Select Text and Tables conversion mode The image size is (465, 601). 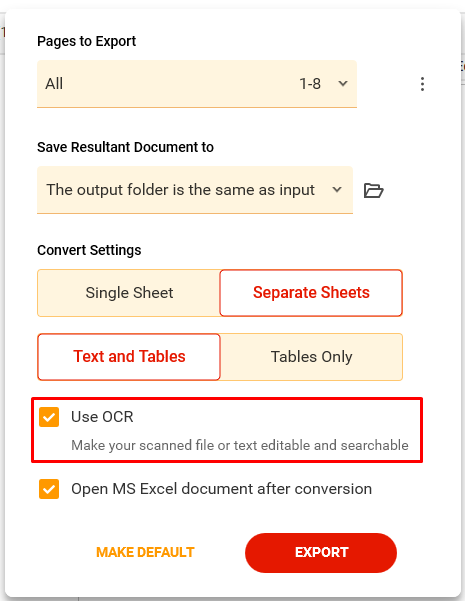tap(129, 357)
